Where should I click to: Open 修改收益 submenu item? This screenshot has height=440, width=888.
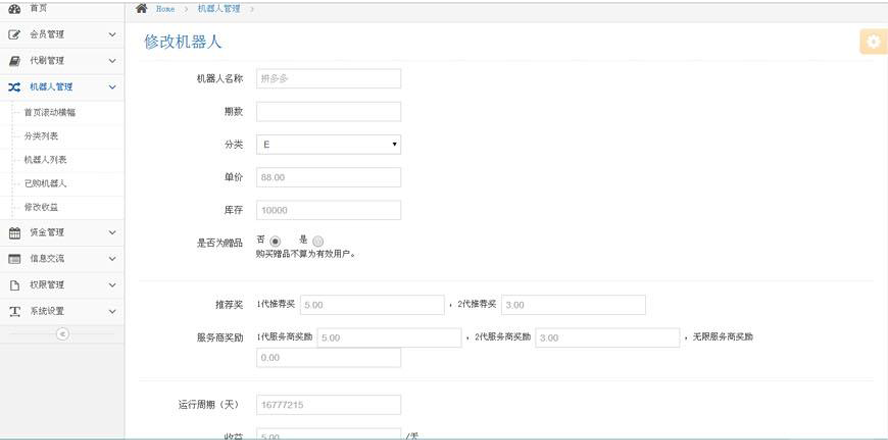click(x=41, y=207)
